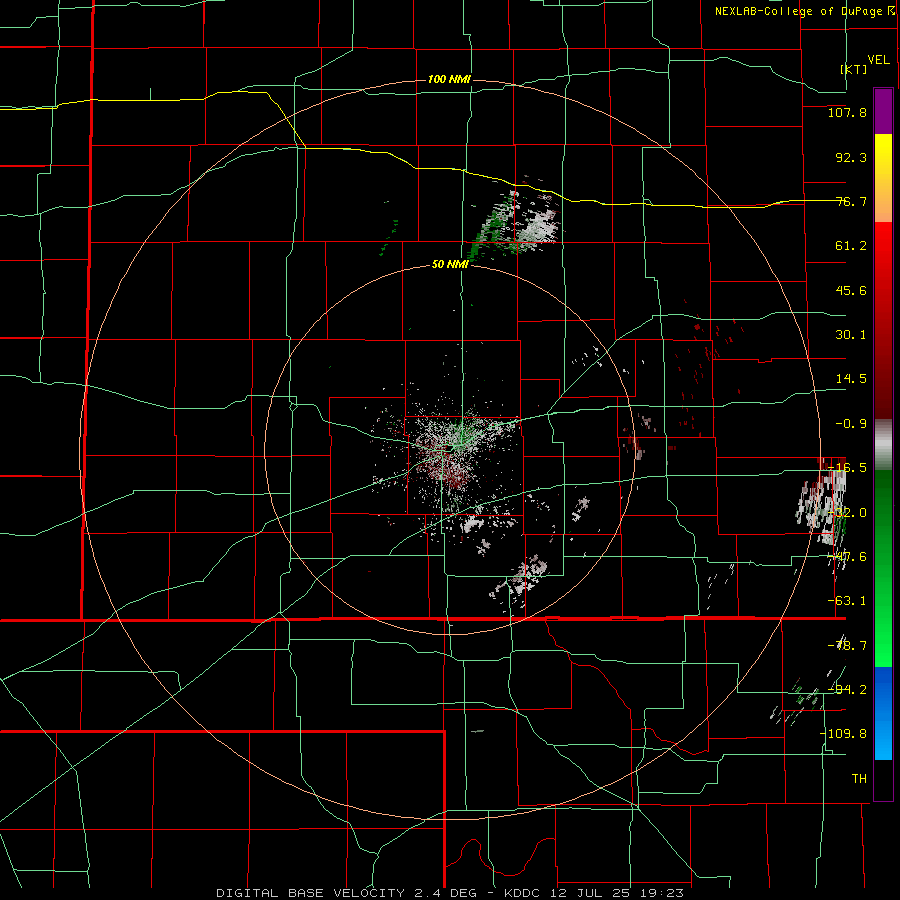Select the 92.3 velocity scale value
Image resolution: width=900 pixels, height=900 pixels.
(851, 157)
